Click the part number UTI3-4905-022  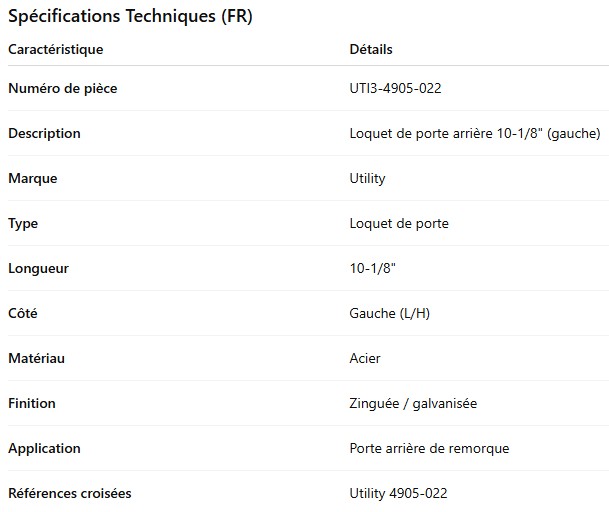395,88
